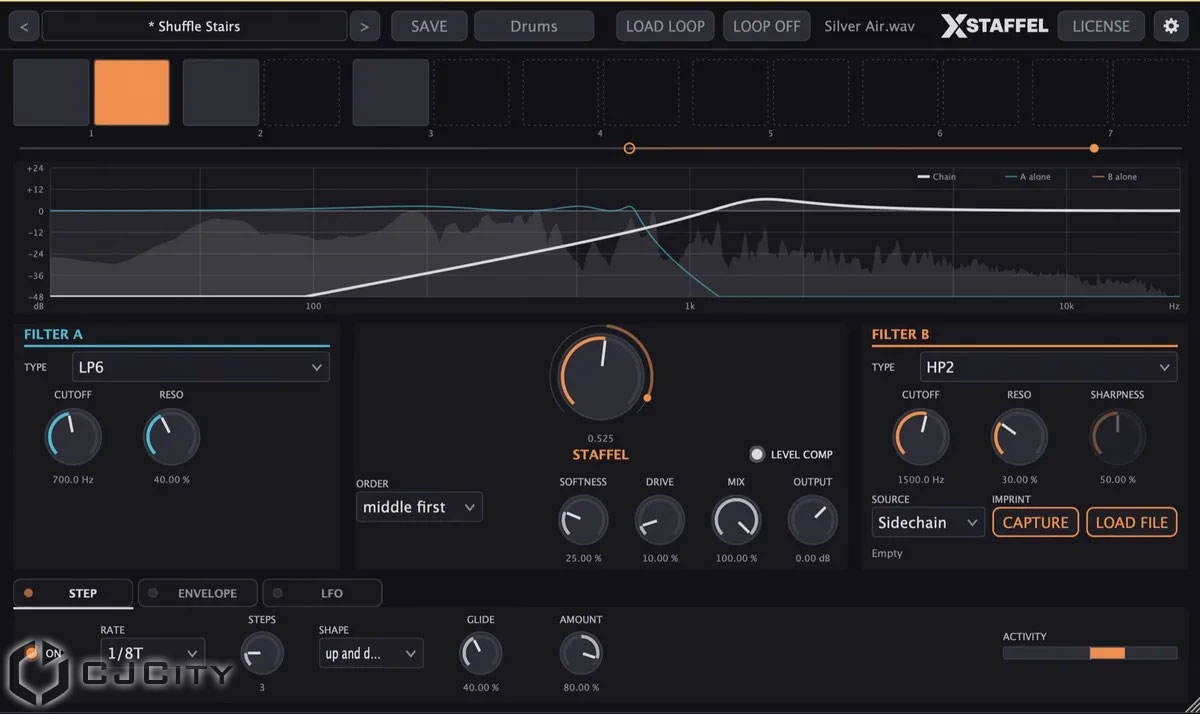This screenshot has width=1200, height=714.
Task: Toggle the LOOP OFF button
Action: click(766, 26)
